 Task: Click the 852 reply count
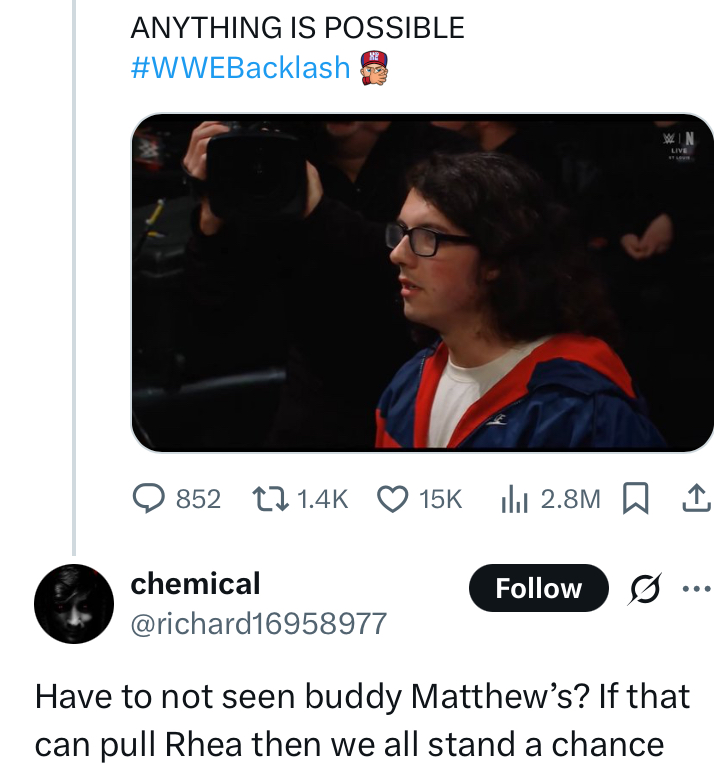[x=198, y=498]
